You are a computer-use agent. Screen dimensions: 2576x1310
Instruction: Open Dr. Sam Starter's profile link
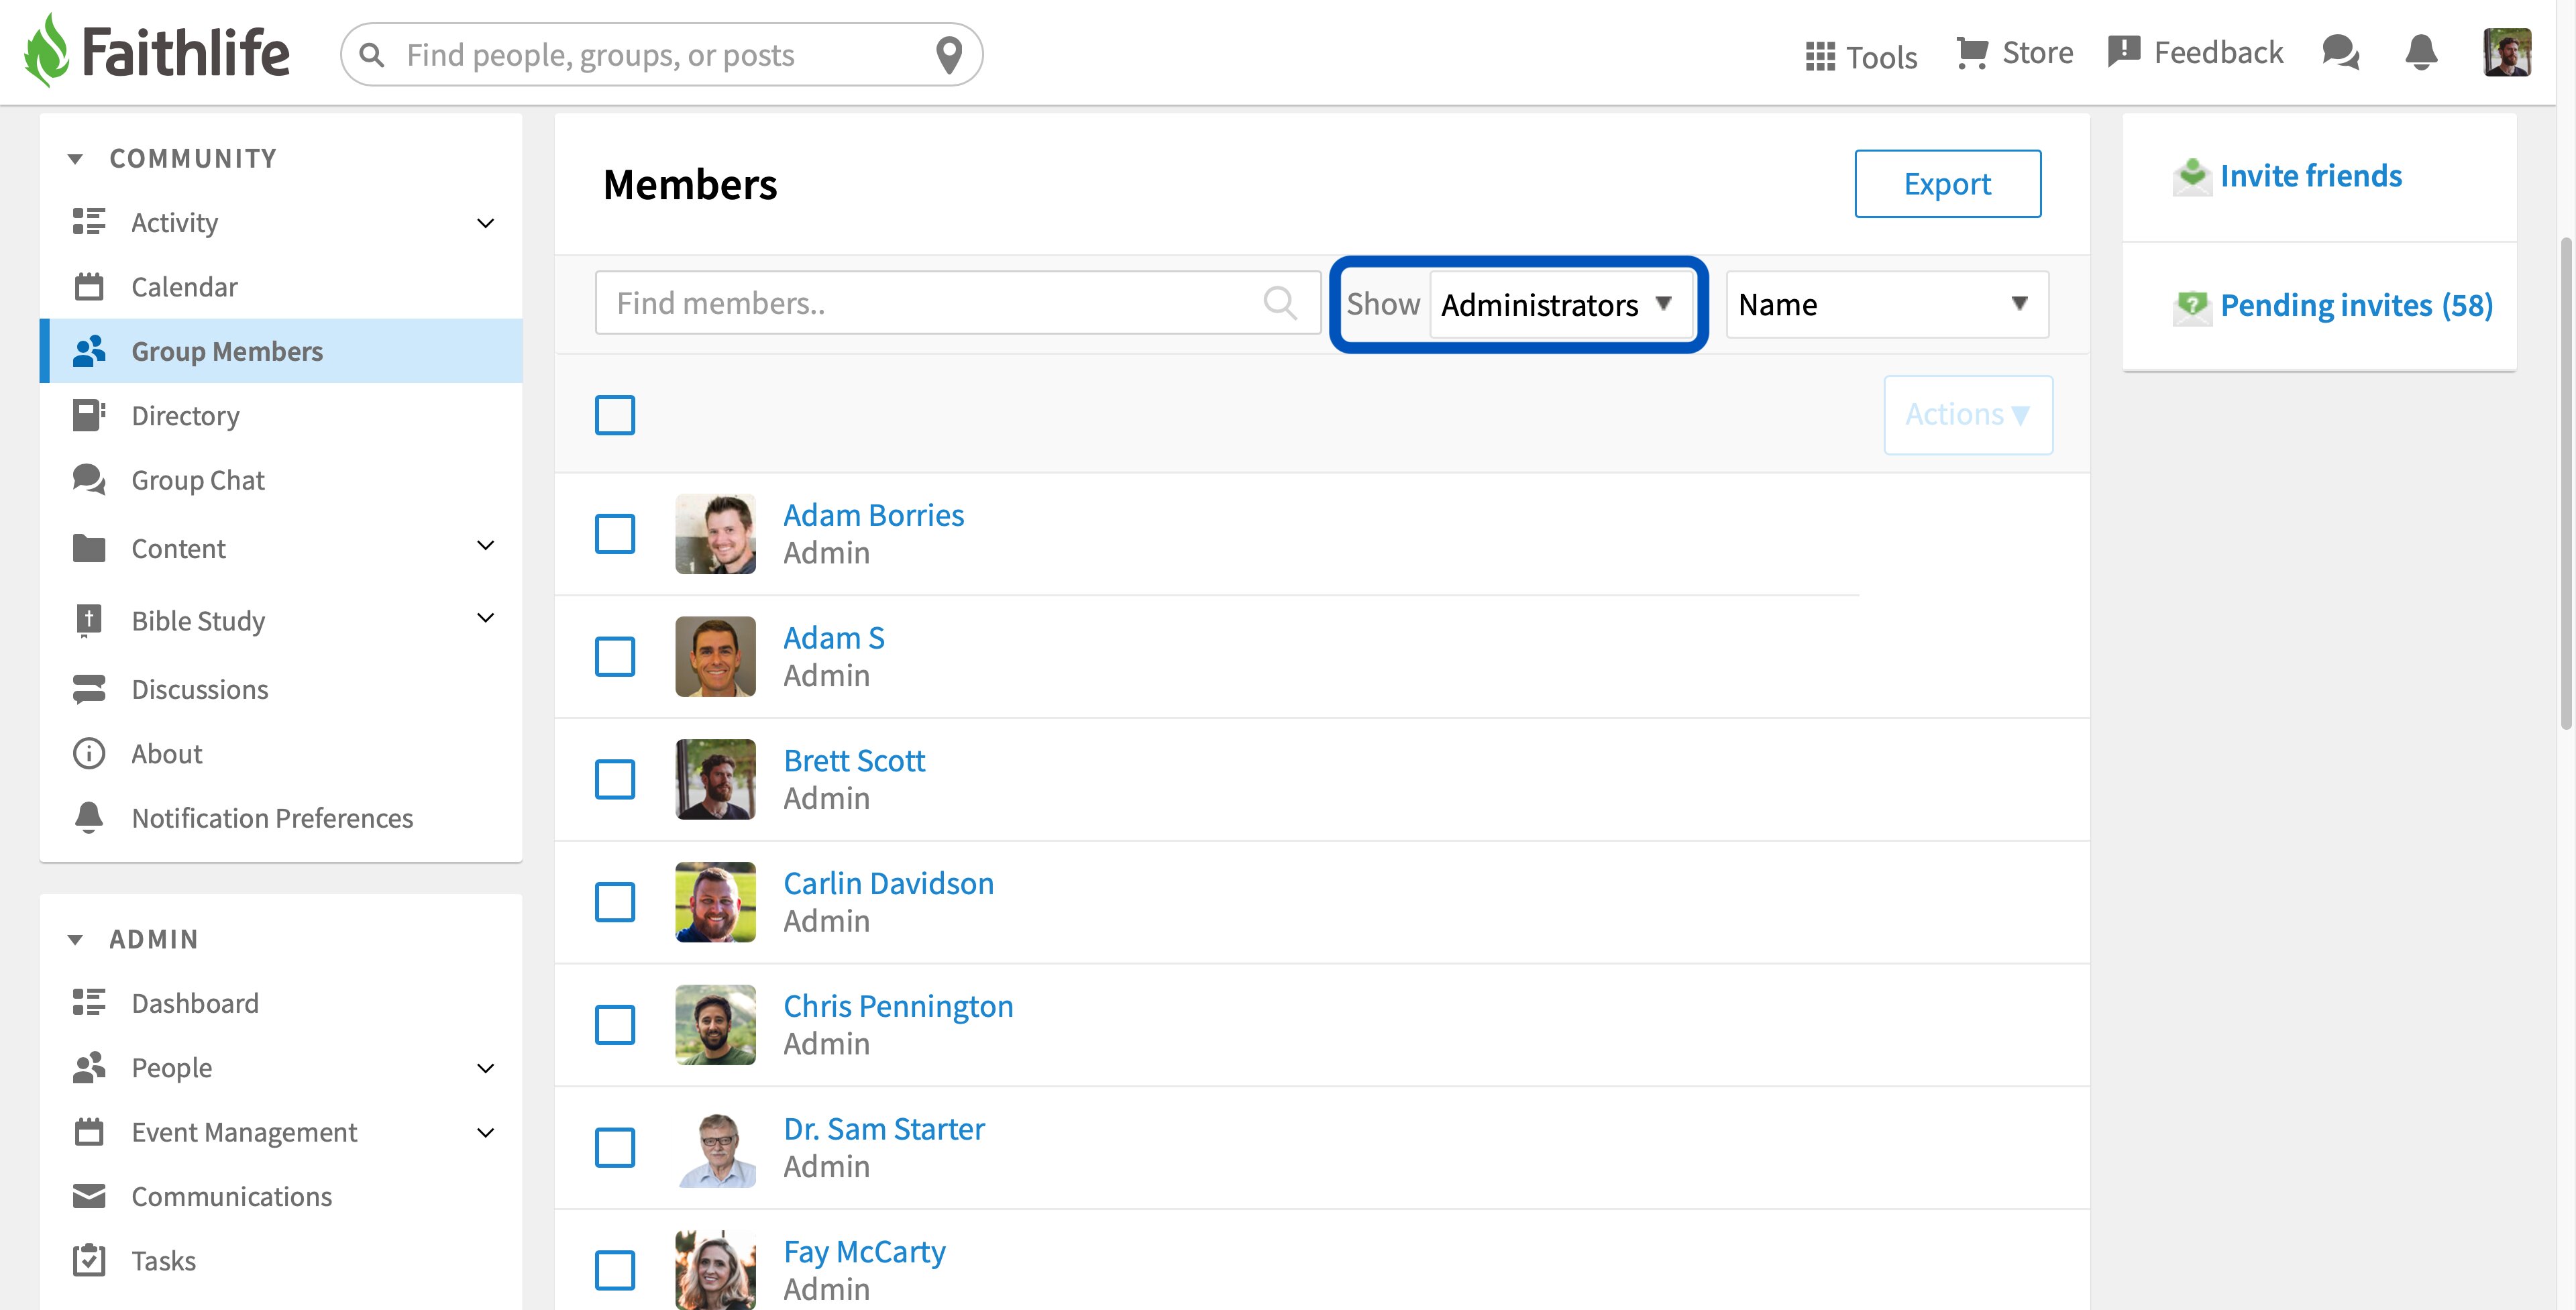(x=884, y=1129)
